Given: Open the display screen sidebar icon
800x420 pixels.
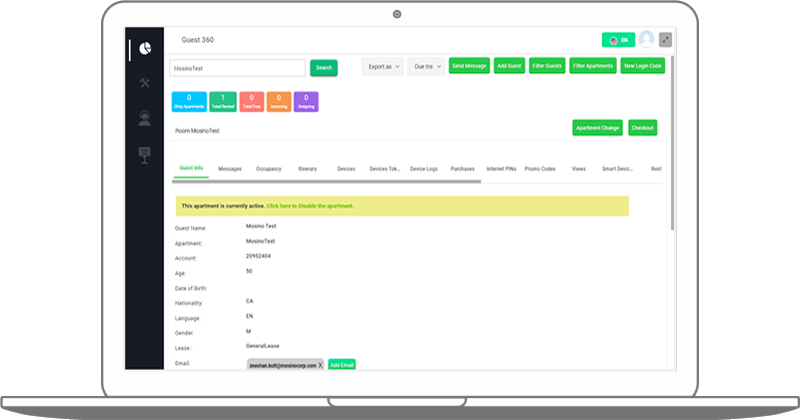Looking at the screenshot, I should (x=145, y=153).
